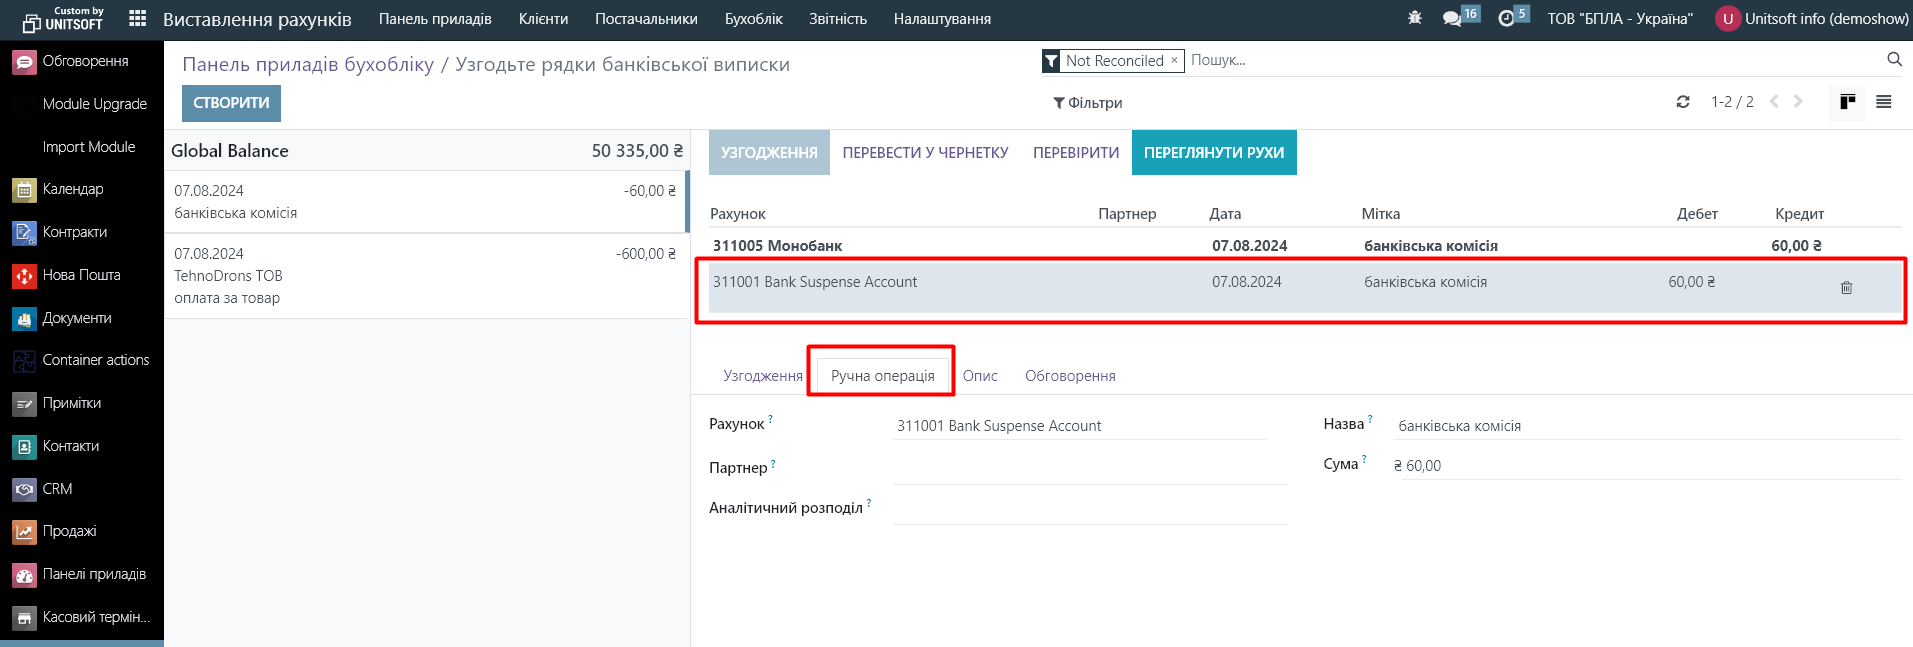Refresh the list with the reload icon
Viewport: 1913px width, 647px height.
[1683, 102]
